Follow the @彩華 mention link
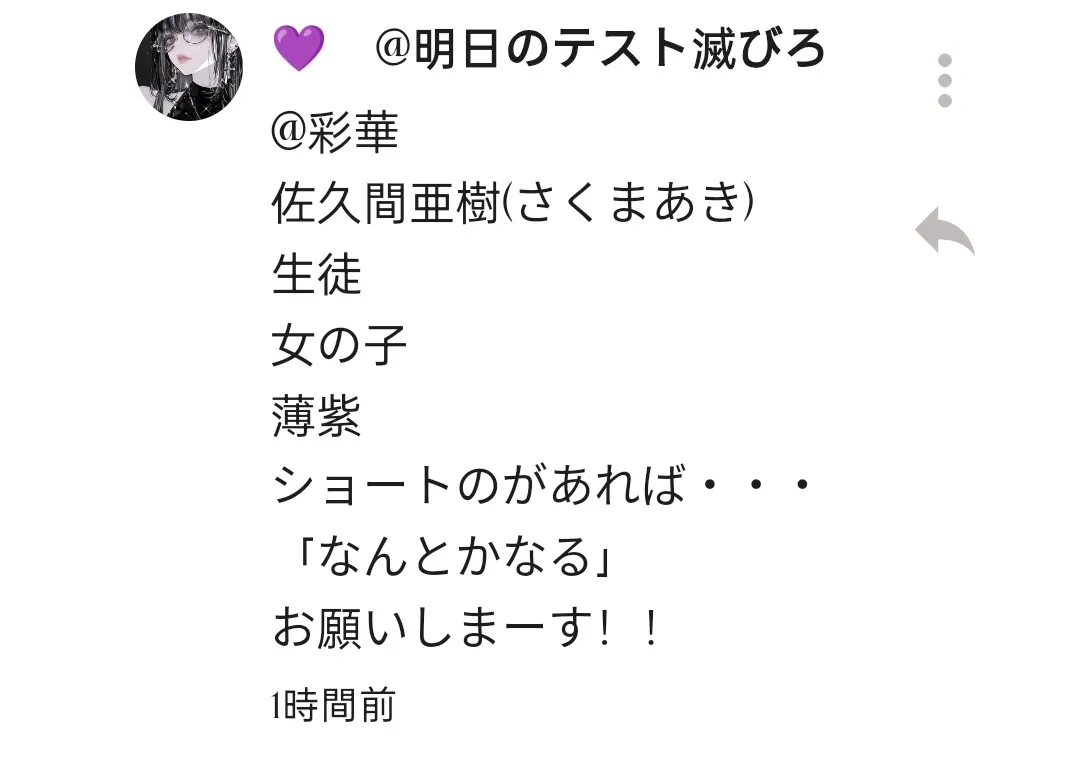Screen dimensions: 1080x781 click(x=335, y=131)
